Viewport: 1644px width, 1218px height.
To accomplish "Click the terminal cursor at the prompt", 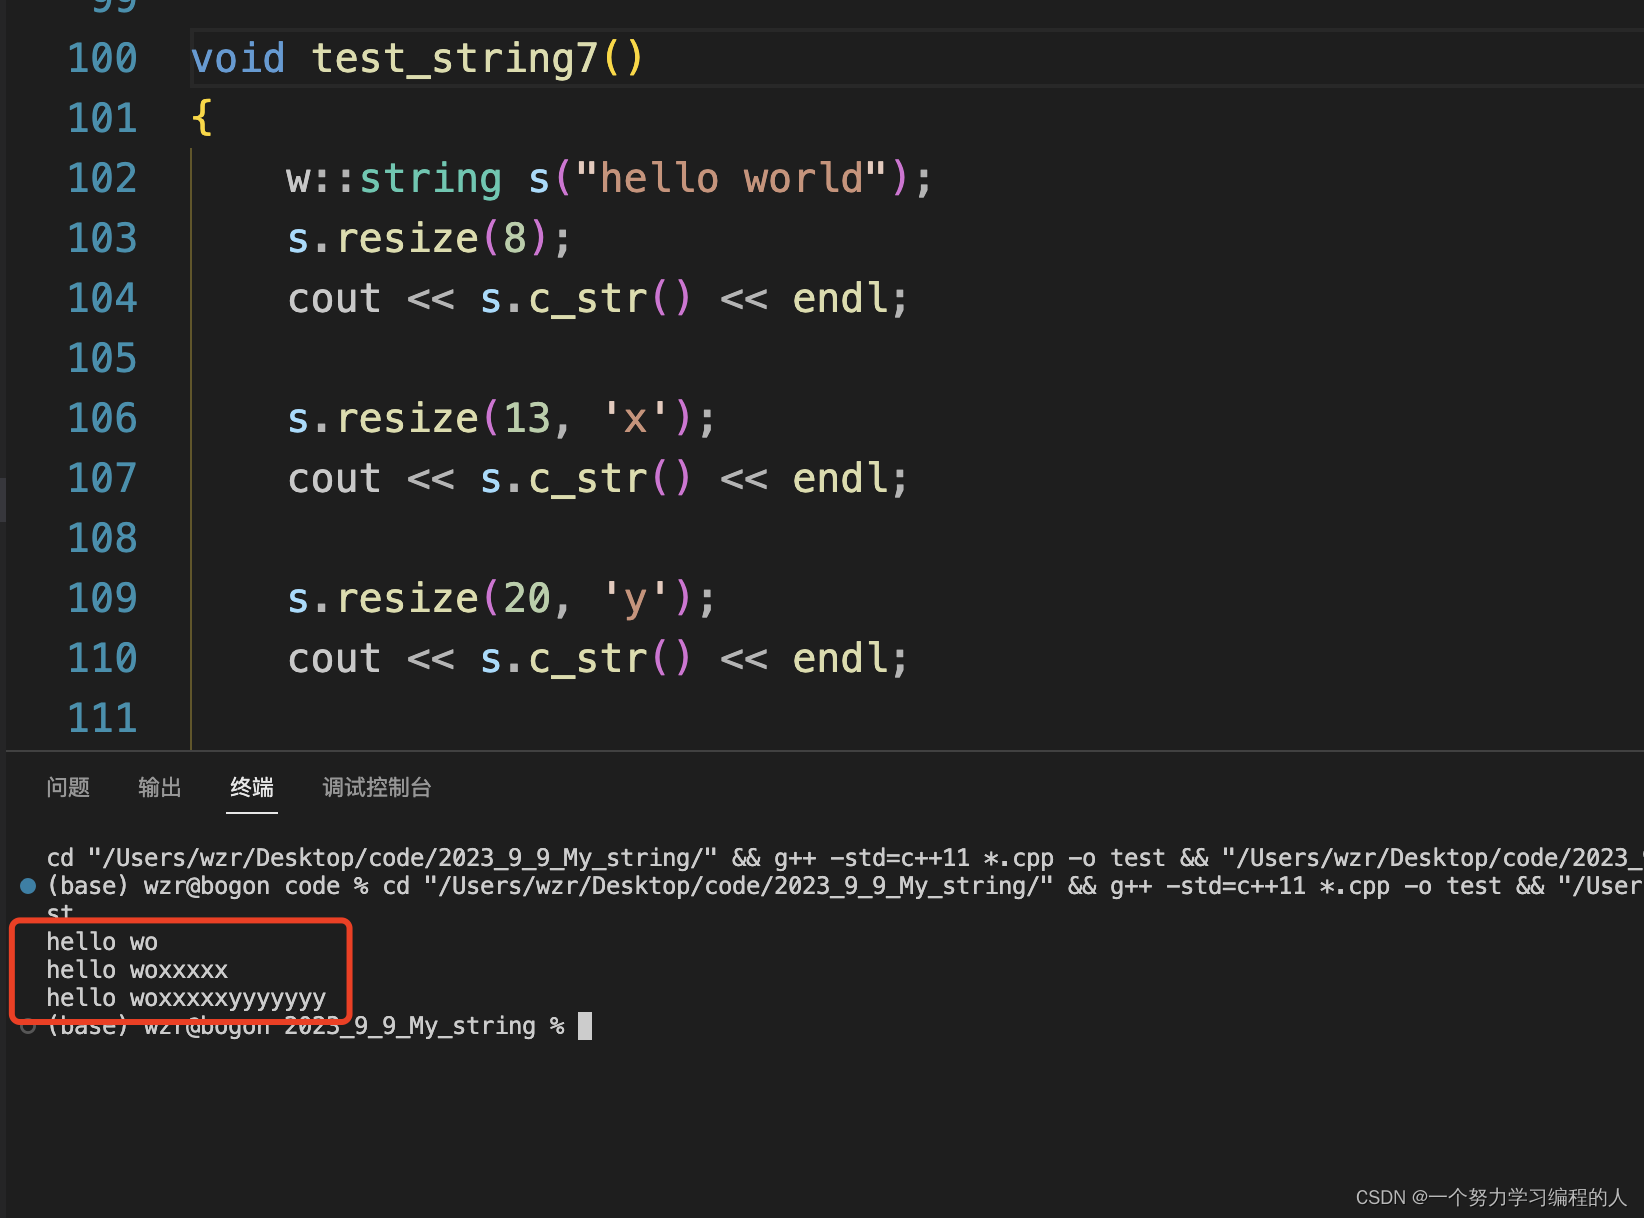I will 585,1026.
